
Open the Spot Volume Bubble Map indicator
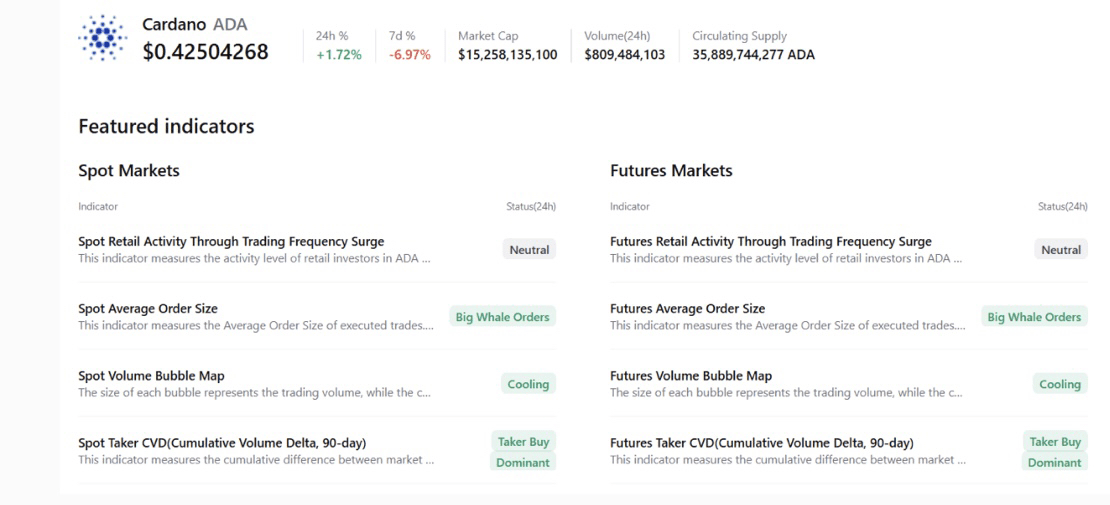pyautogui.click(x=151, y=376)
